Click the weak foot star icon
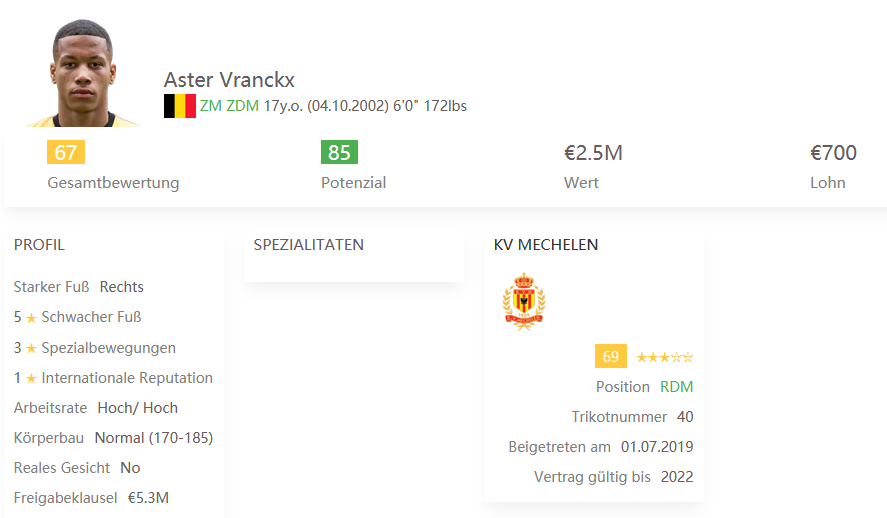The height and width of the screenshot is (518, 887). click(x=31, y=318)
